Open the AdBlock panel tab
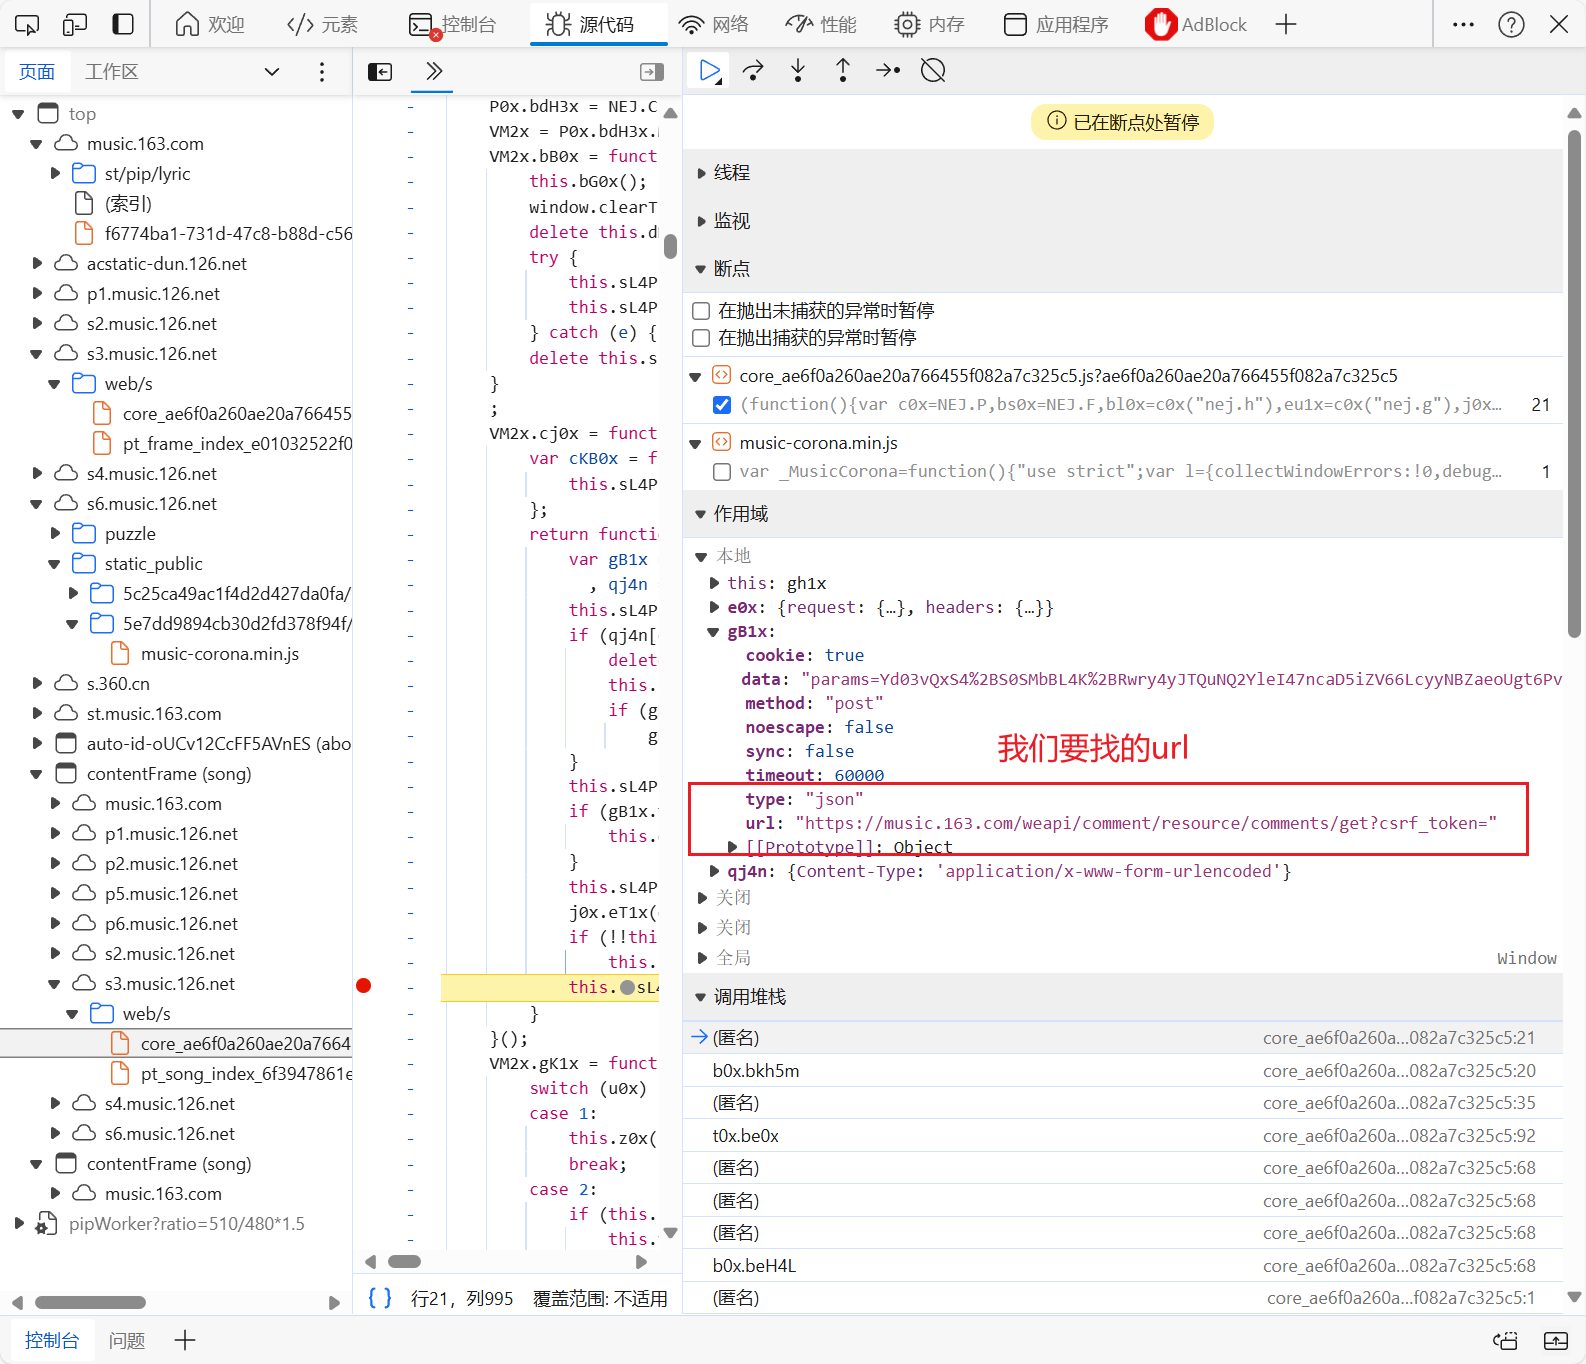The height and width of the screenshot is (1364, 1586). 1196,24
